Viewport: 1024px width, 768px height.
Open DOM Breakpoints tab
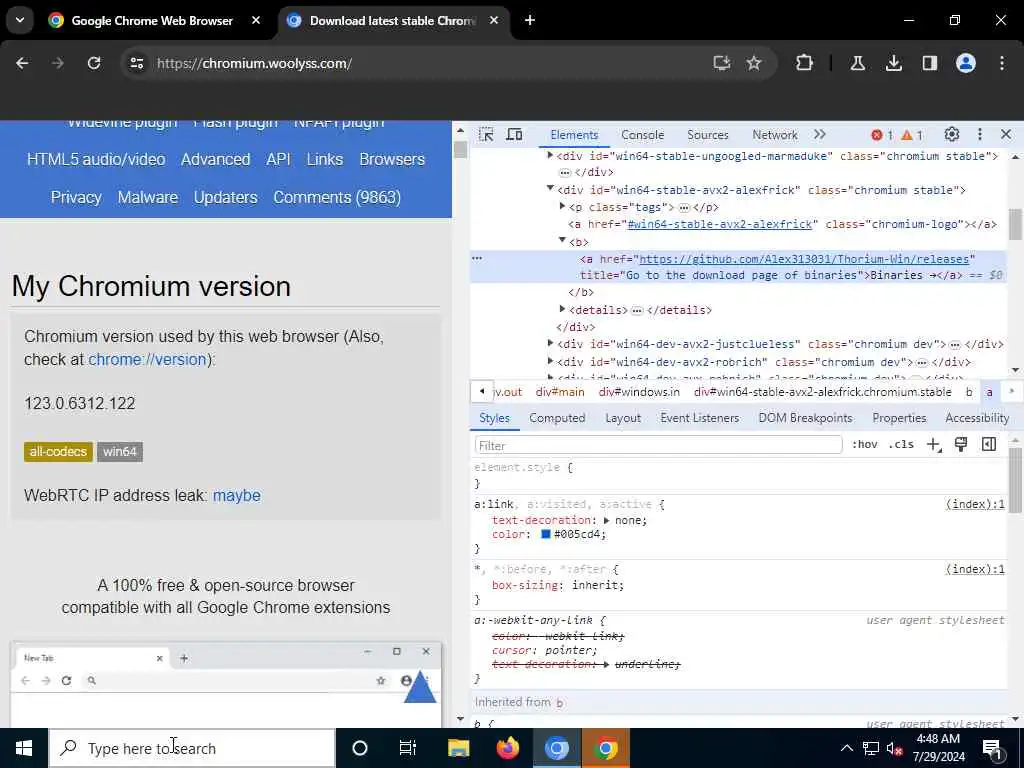(x=805, y=418)
